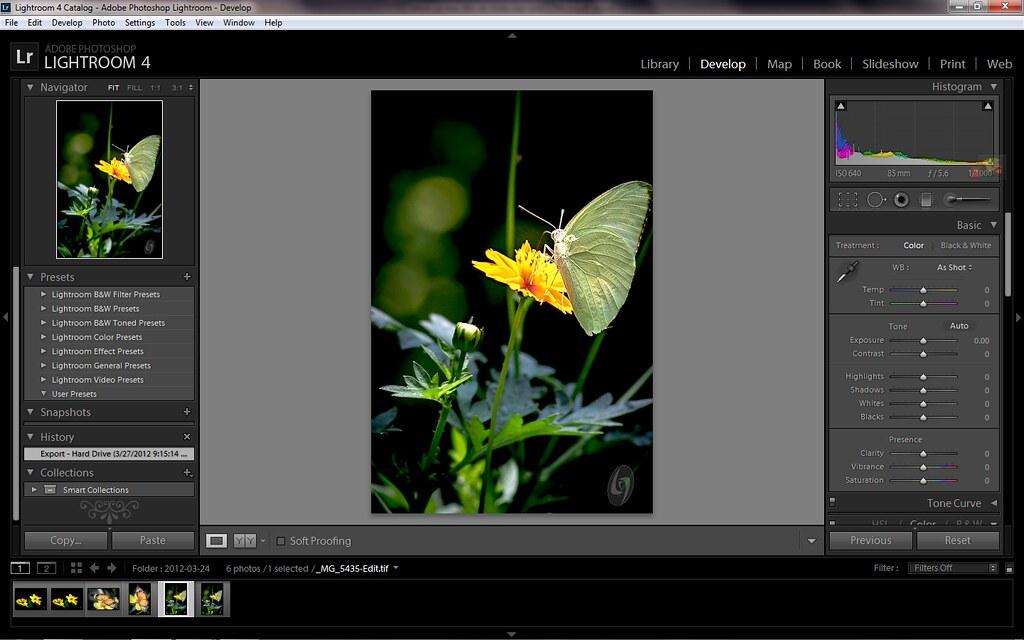The image size is (1024, 640).
Task: Hide the left panel group arrow
Action: pos(5,317)
